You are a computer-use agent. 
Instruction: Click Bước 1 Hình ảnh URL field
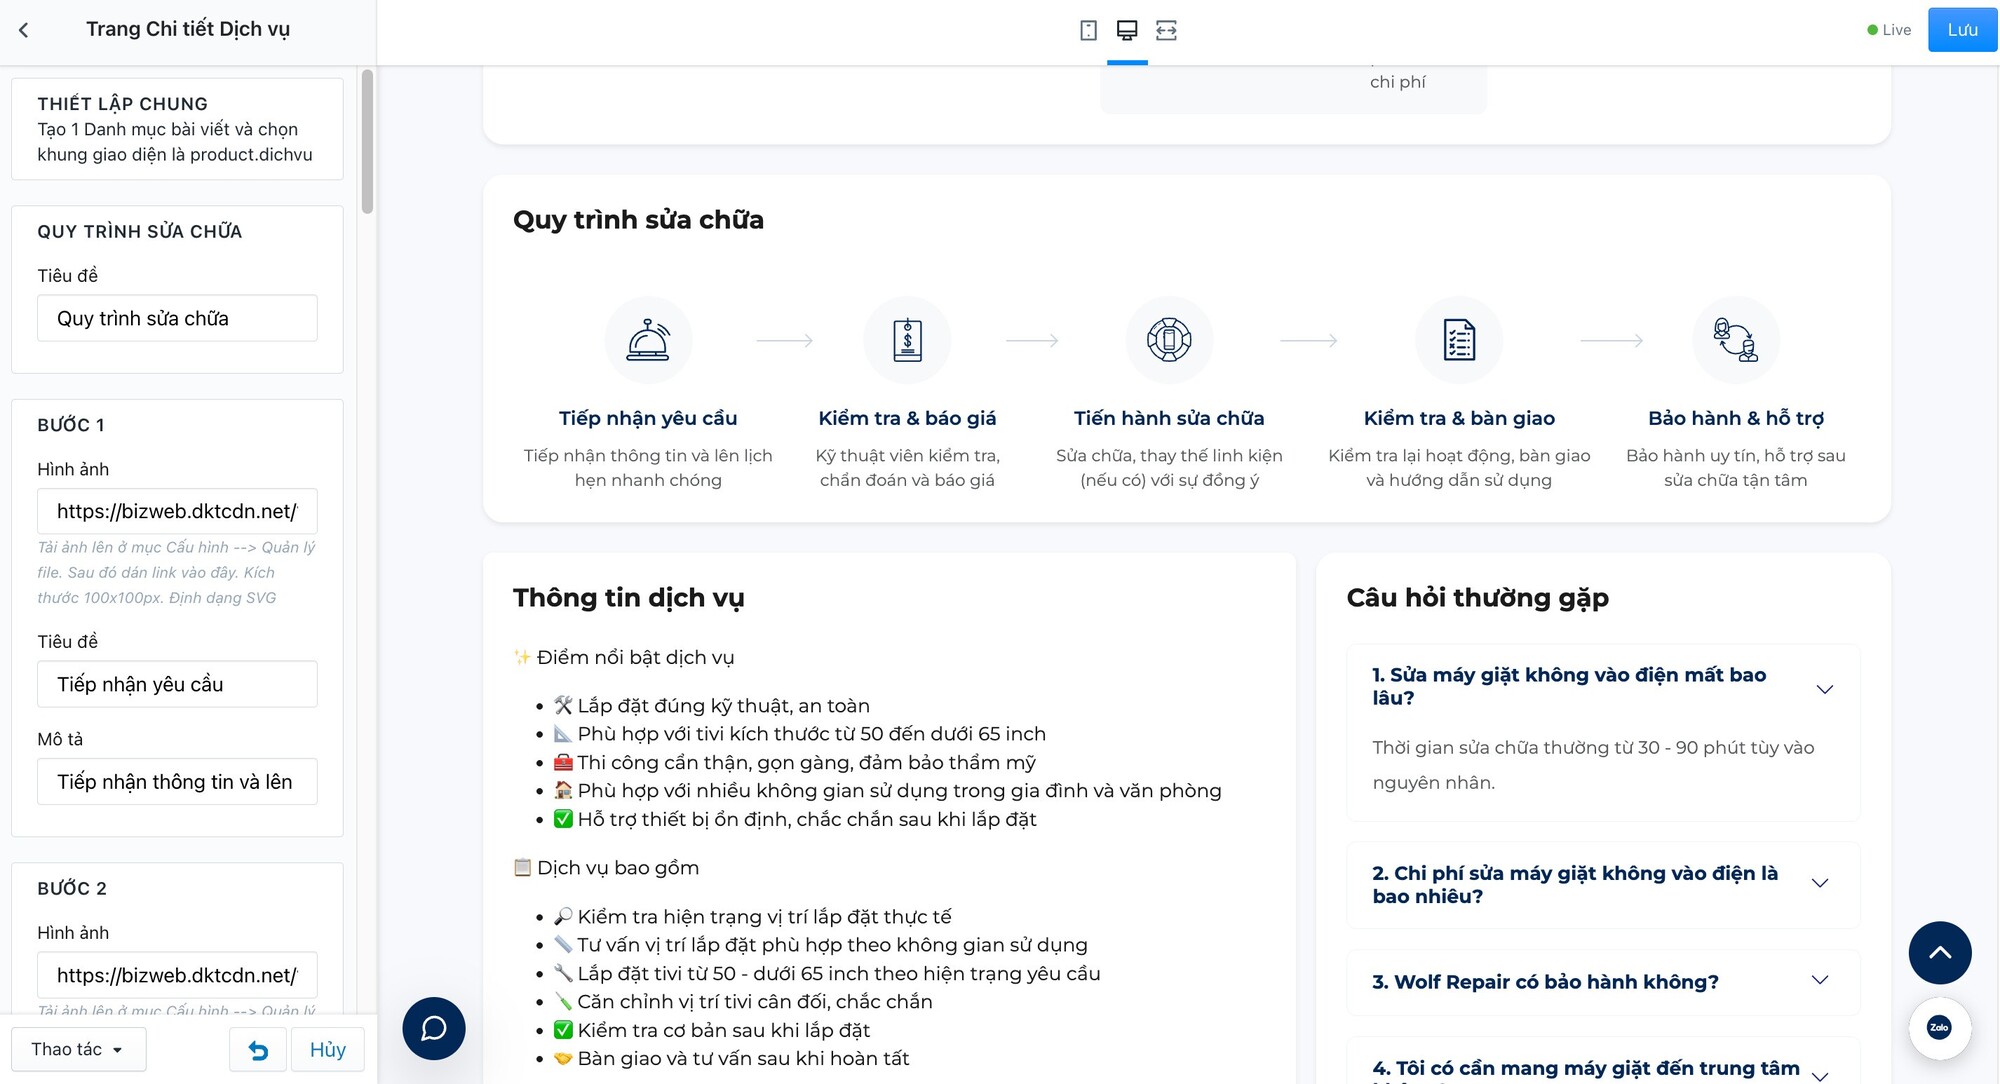[x=177, y=511]
